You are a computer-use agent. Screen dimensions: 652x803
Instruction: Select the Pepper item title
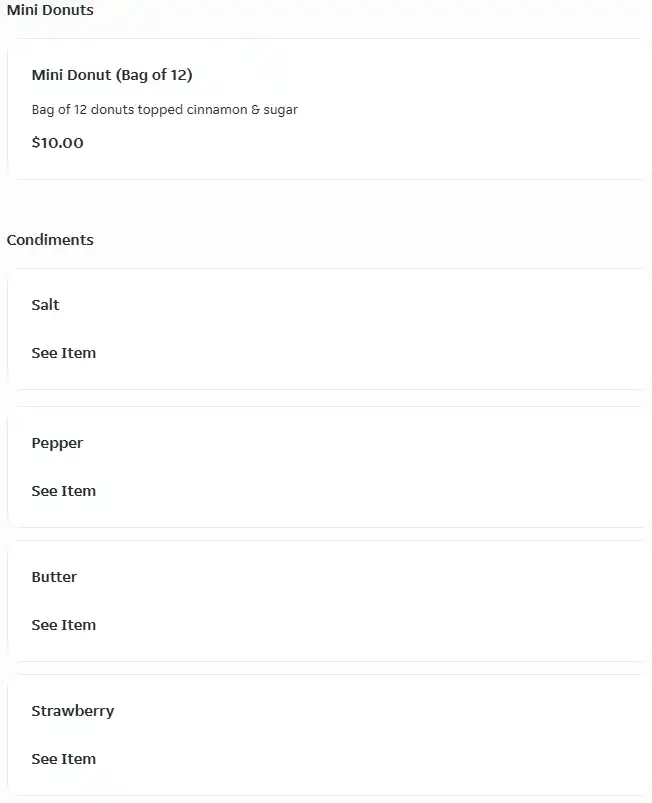(x=57, y=442)
